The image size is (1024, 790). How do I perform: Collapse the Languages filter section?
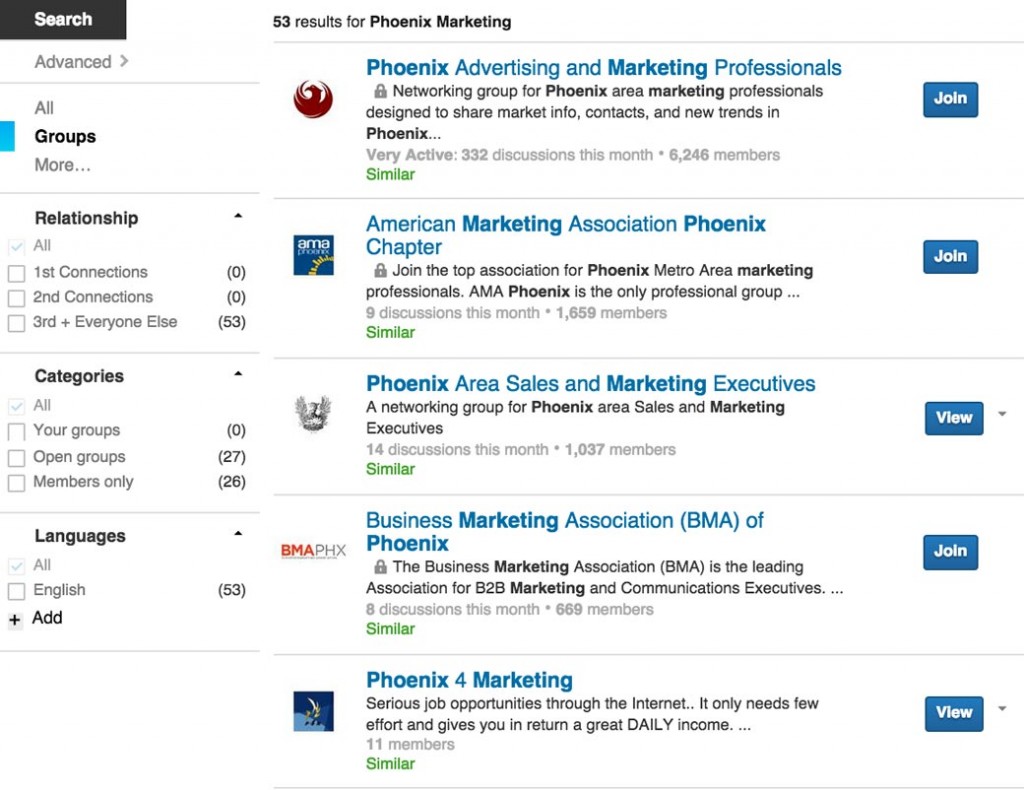(238, 532)
